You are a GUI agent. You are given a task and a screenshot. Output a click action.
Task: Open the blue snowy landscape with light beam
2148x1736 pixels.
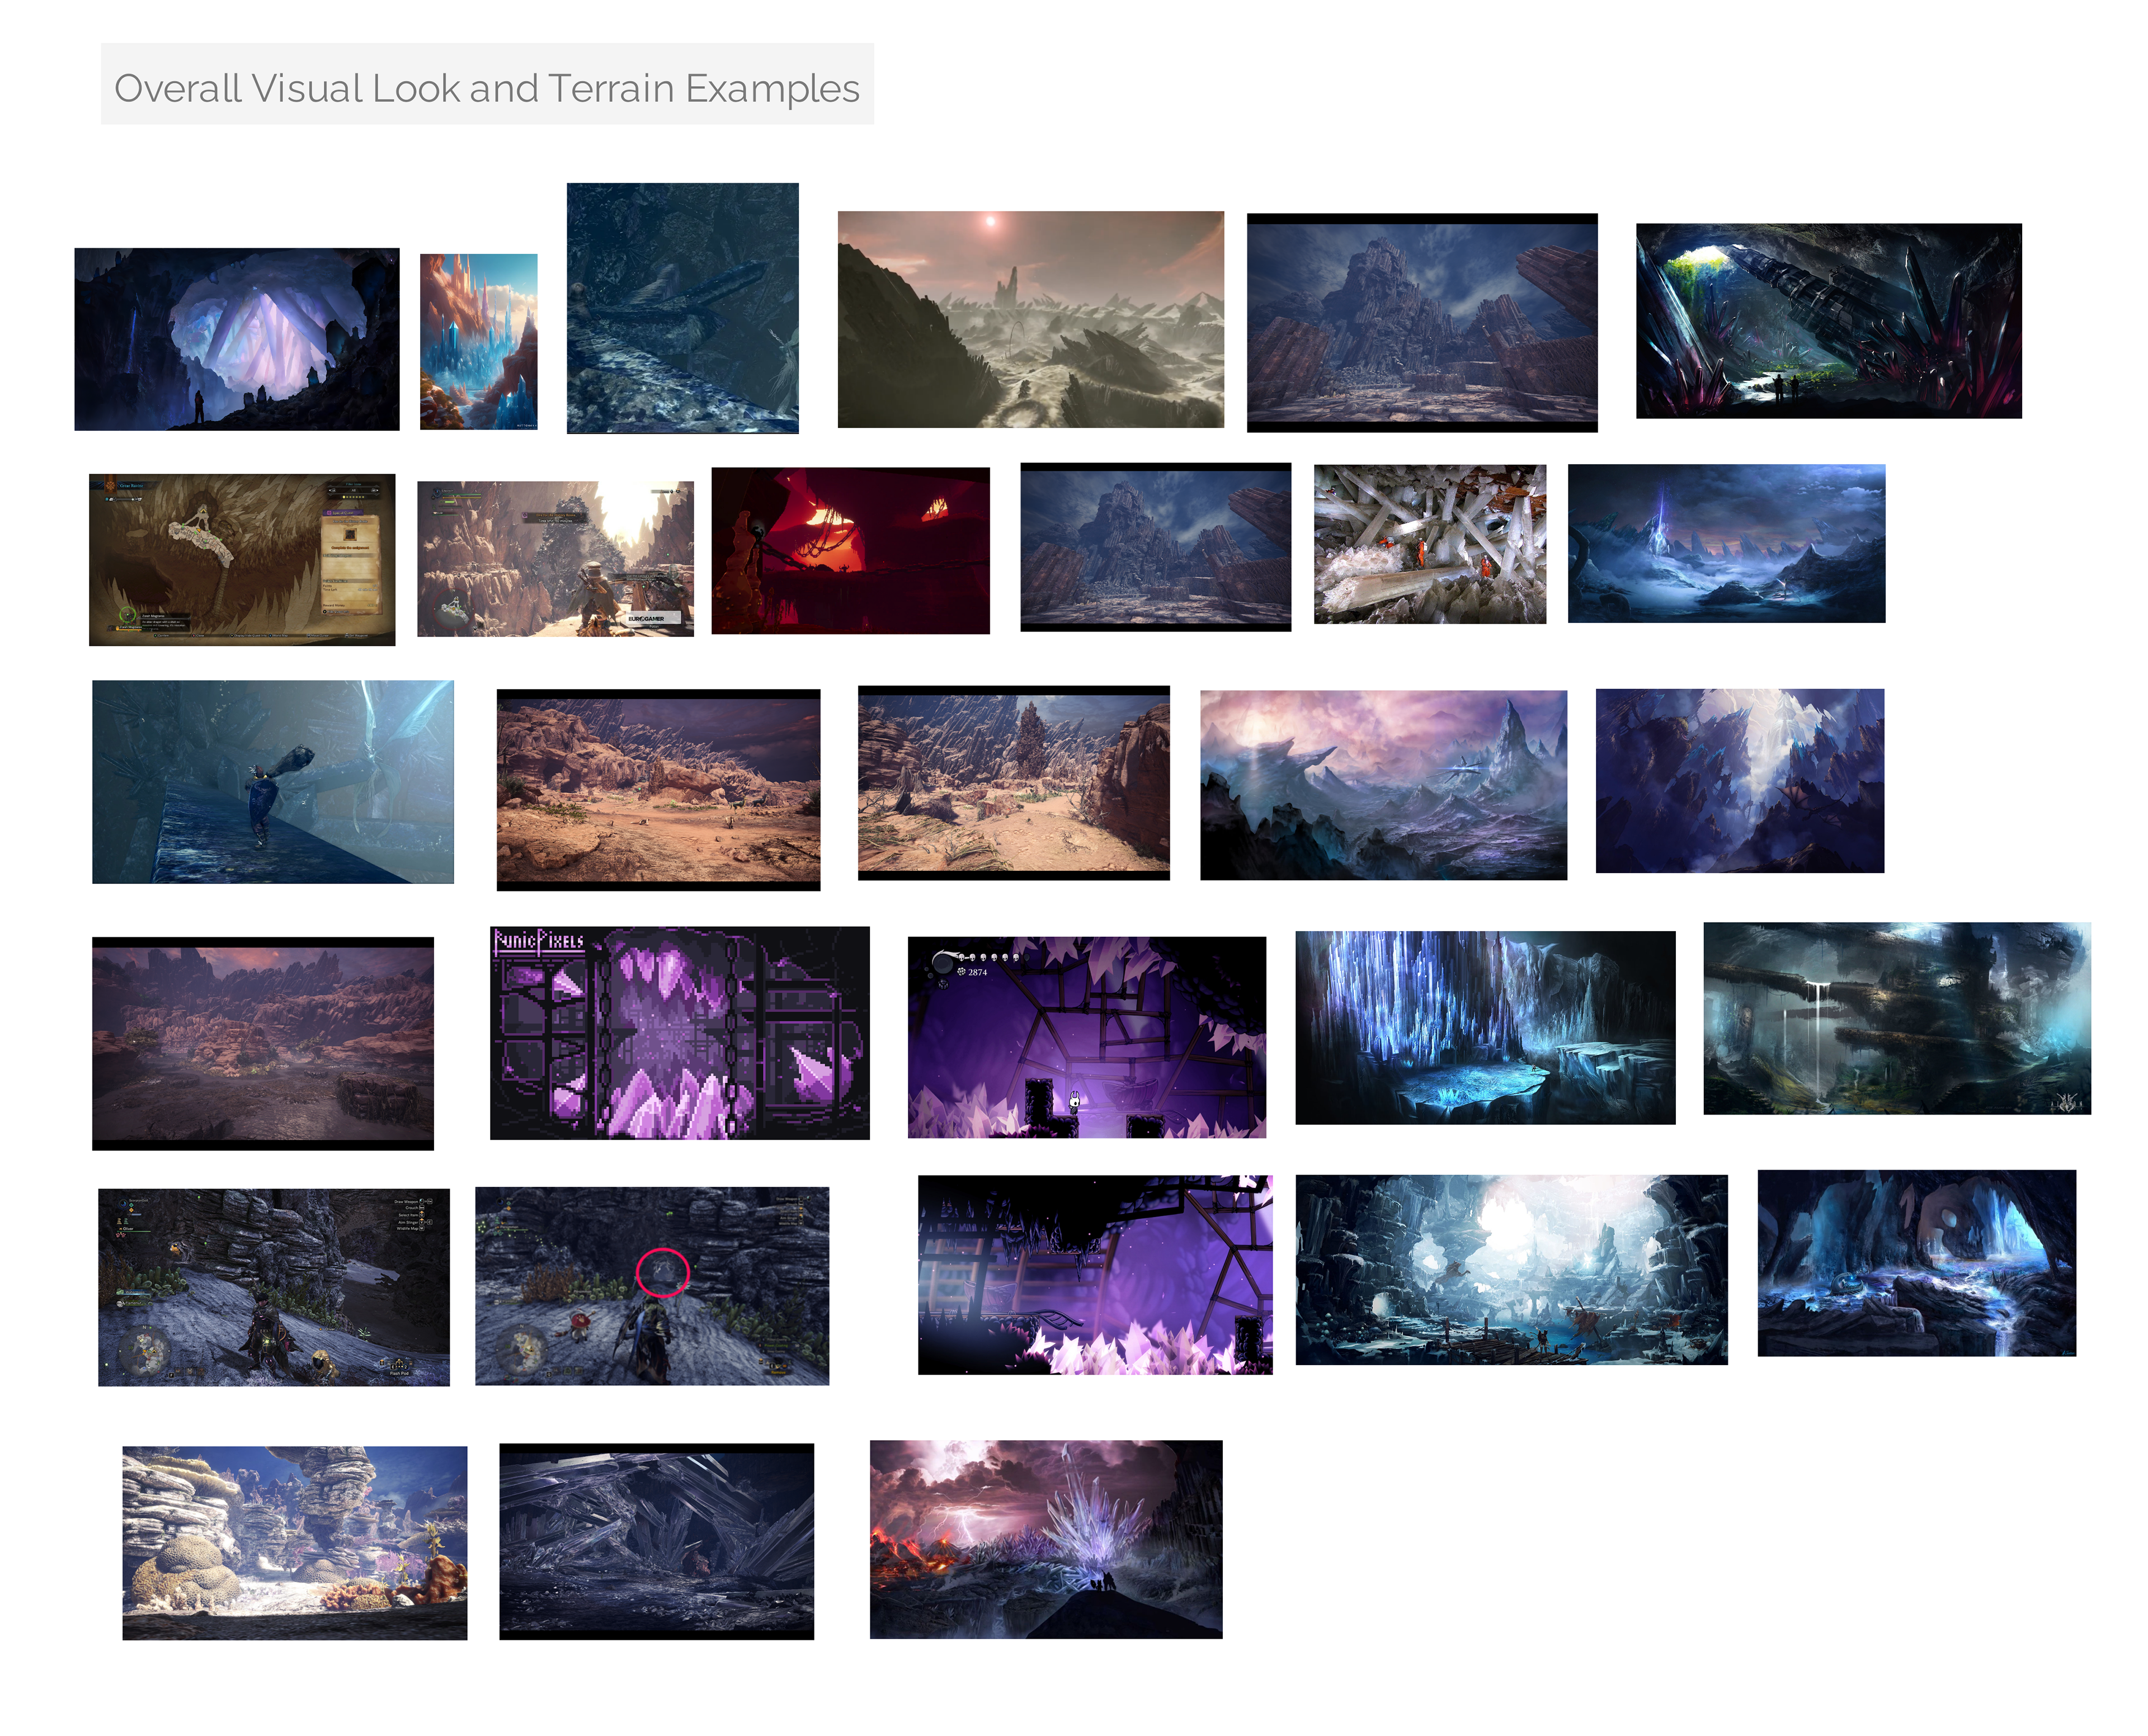(1726, 543)
